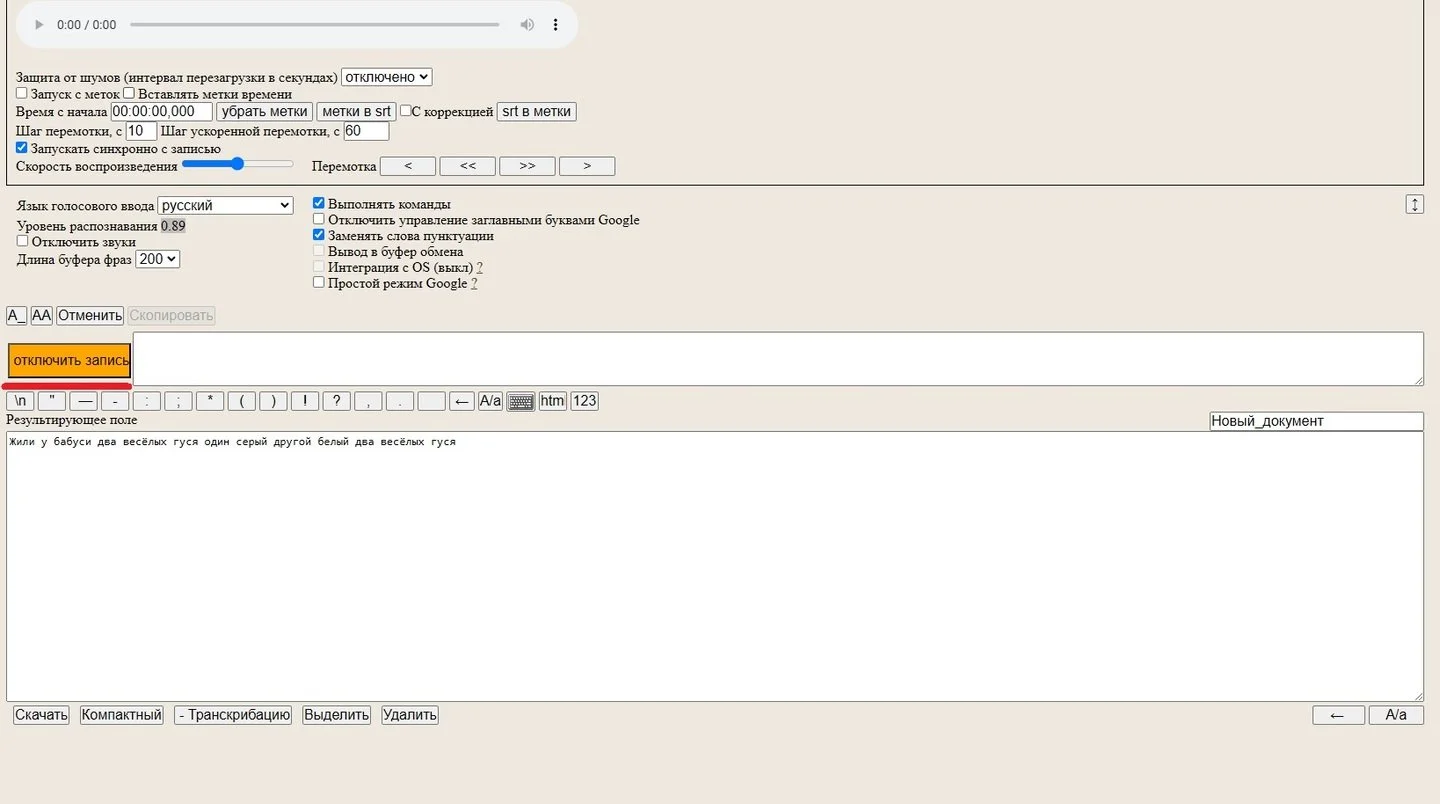Open the noise protection 'отключено' dropdown
The height and width of the screenshot is (804, 1440).
[386, 77]
